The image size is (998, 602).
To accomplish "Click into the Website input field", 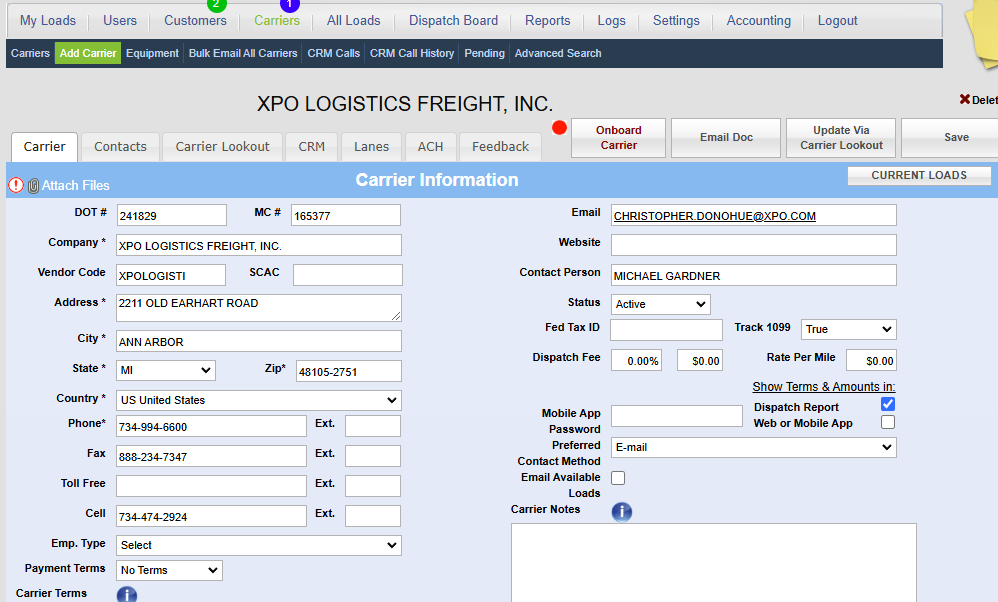I will tap(753, 245).
